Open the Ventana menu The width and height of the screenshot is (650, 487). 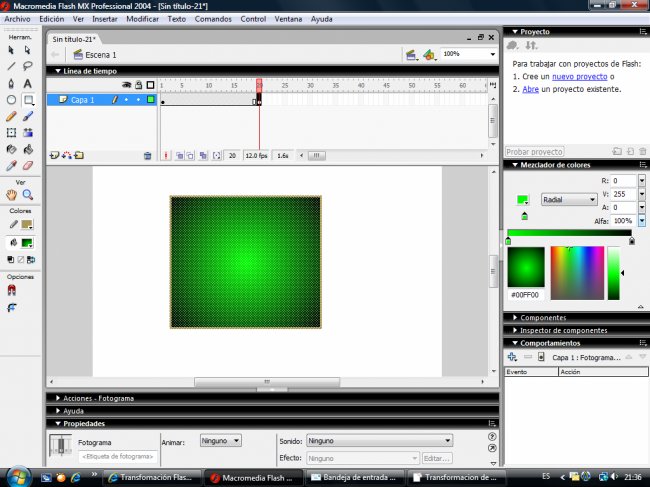[x=289, y=19]
